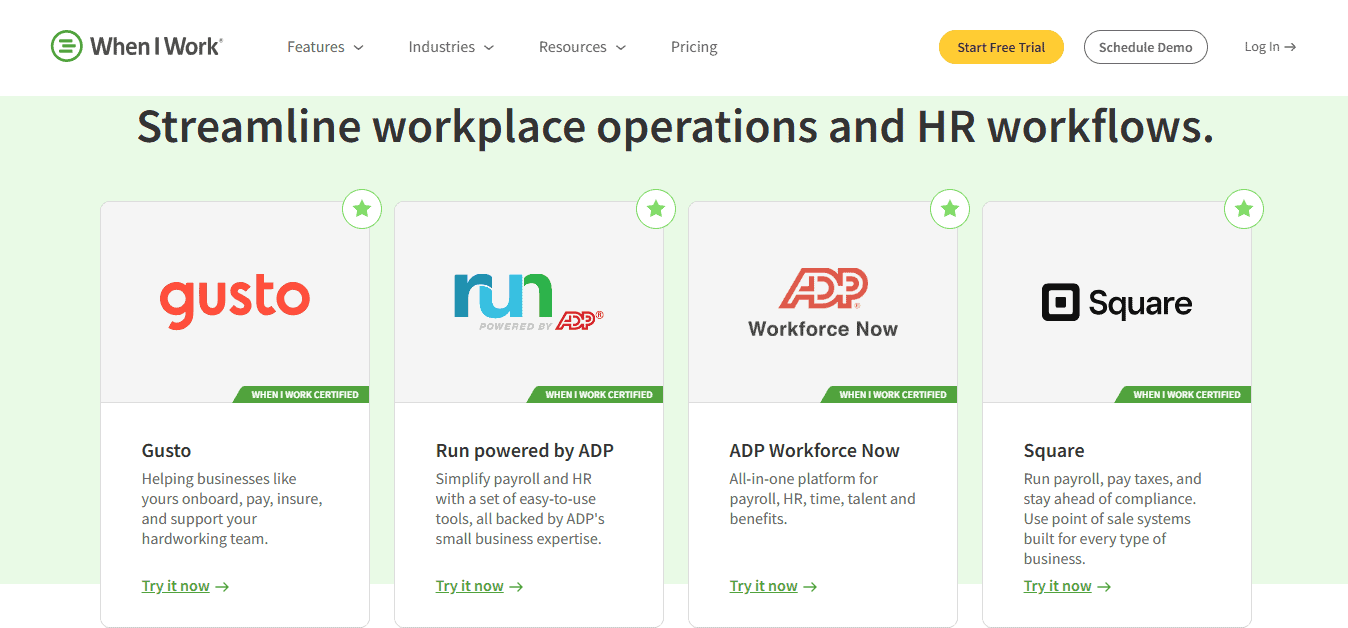Expand the Industries menu
1348x628 pixels.
coord(451,47)
